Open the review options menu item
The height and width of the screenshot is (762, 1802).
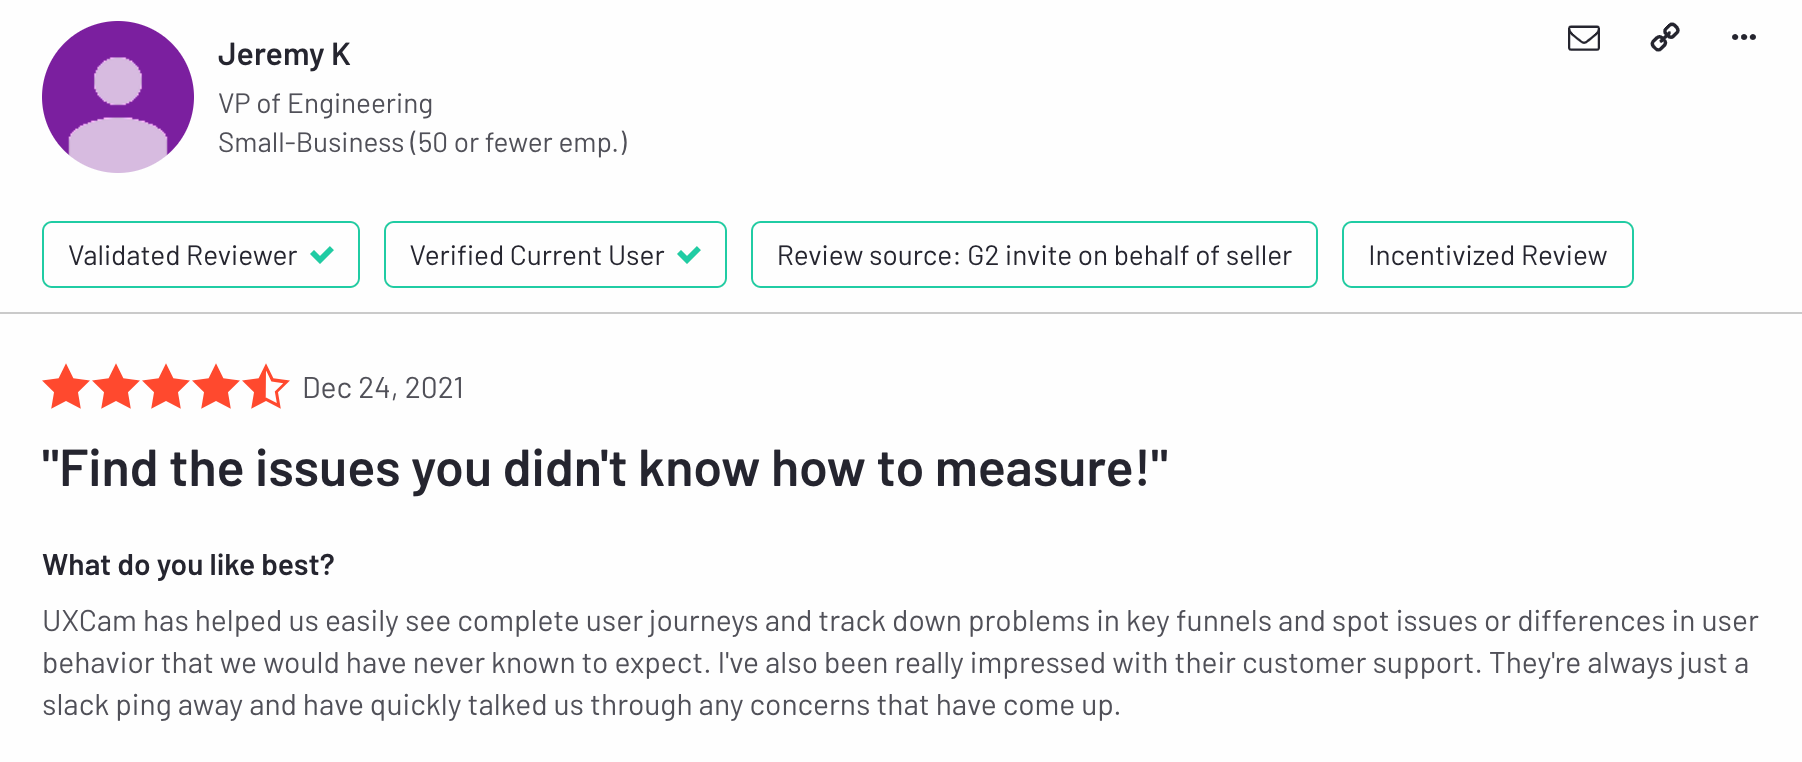(x=1744, y=38)
